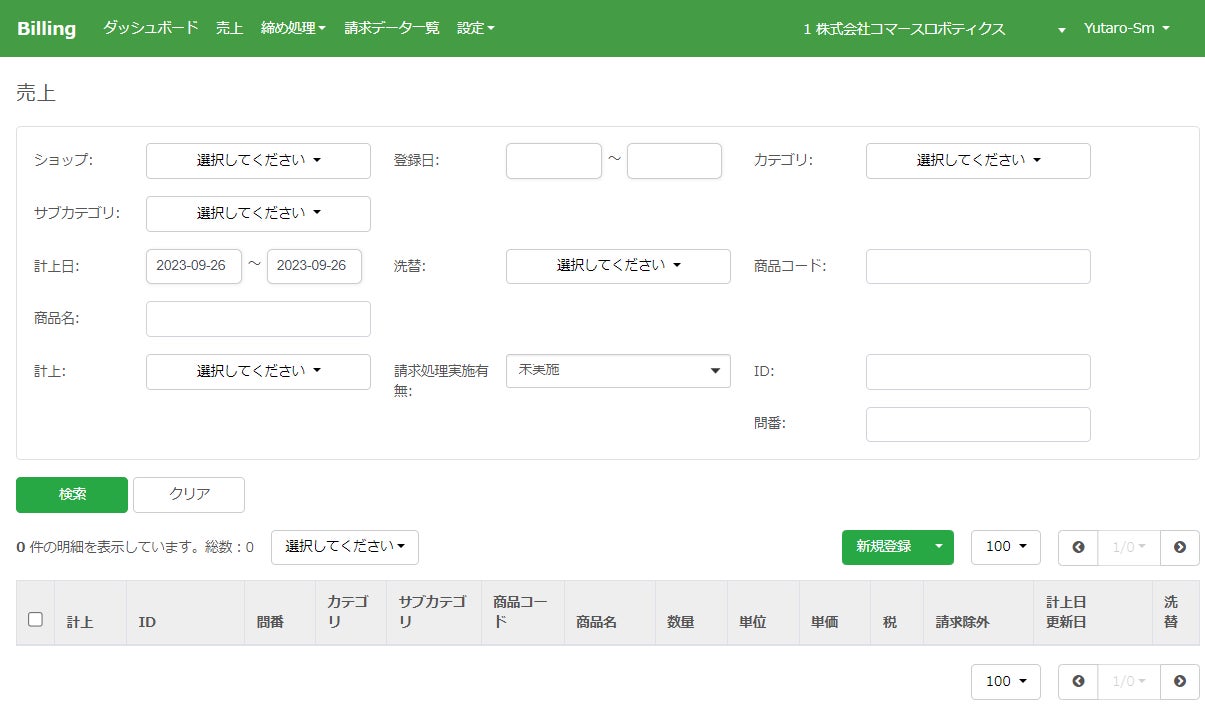Image resolution: width=1205 pixels, height=721 pixels.
Task: Open the ダッシュボード menu item
Action: point(150,28)
